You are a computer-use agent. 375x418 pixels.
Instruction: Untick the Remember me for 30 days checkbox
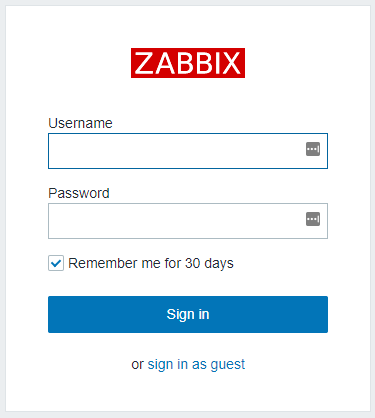click(x=56, y=263)
